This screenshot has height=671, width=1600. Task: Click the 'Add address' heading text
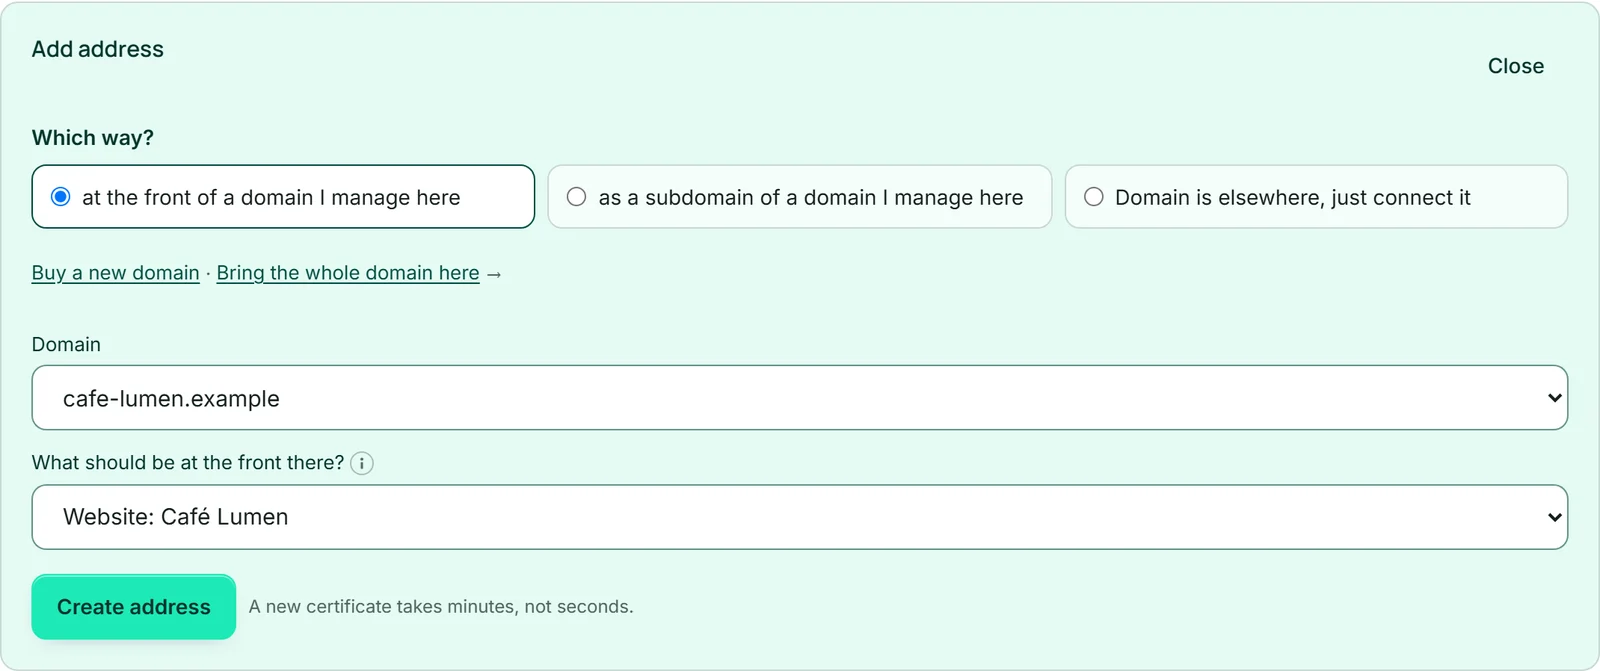98,49
